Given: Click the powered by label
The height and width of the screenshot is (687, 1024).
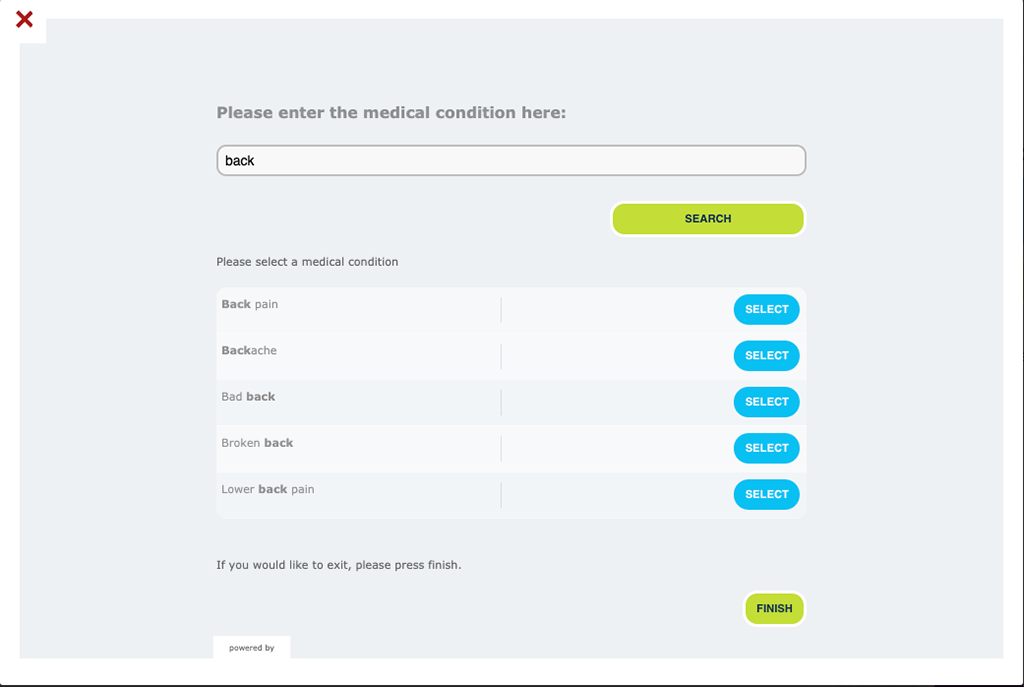Looking at the screenshot, I should pos(251,648).
